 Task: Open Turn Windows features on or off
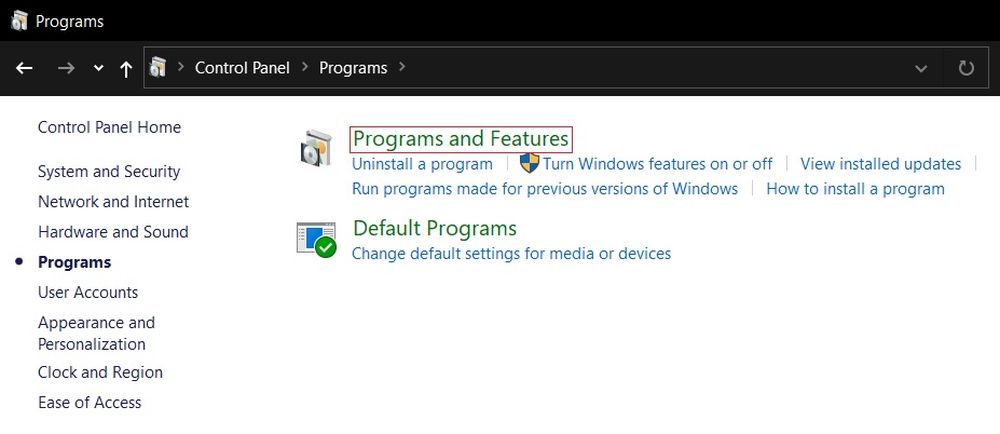658,164
